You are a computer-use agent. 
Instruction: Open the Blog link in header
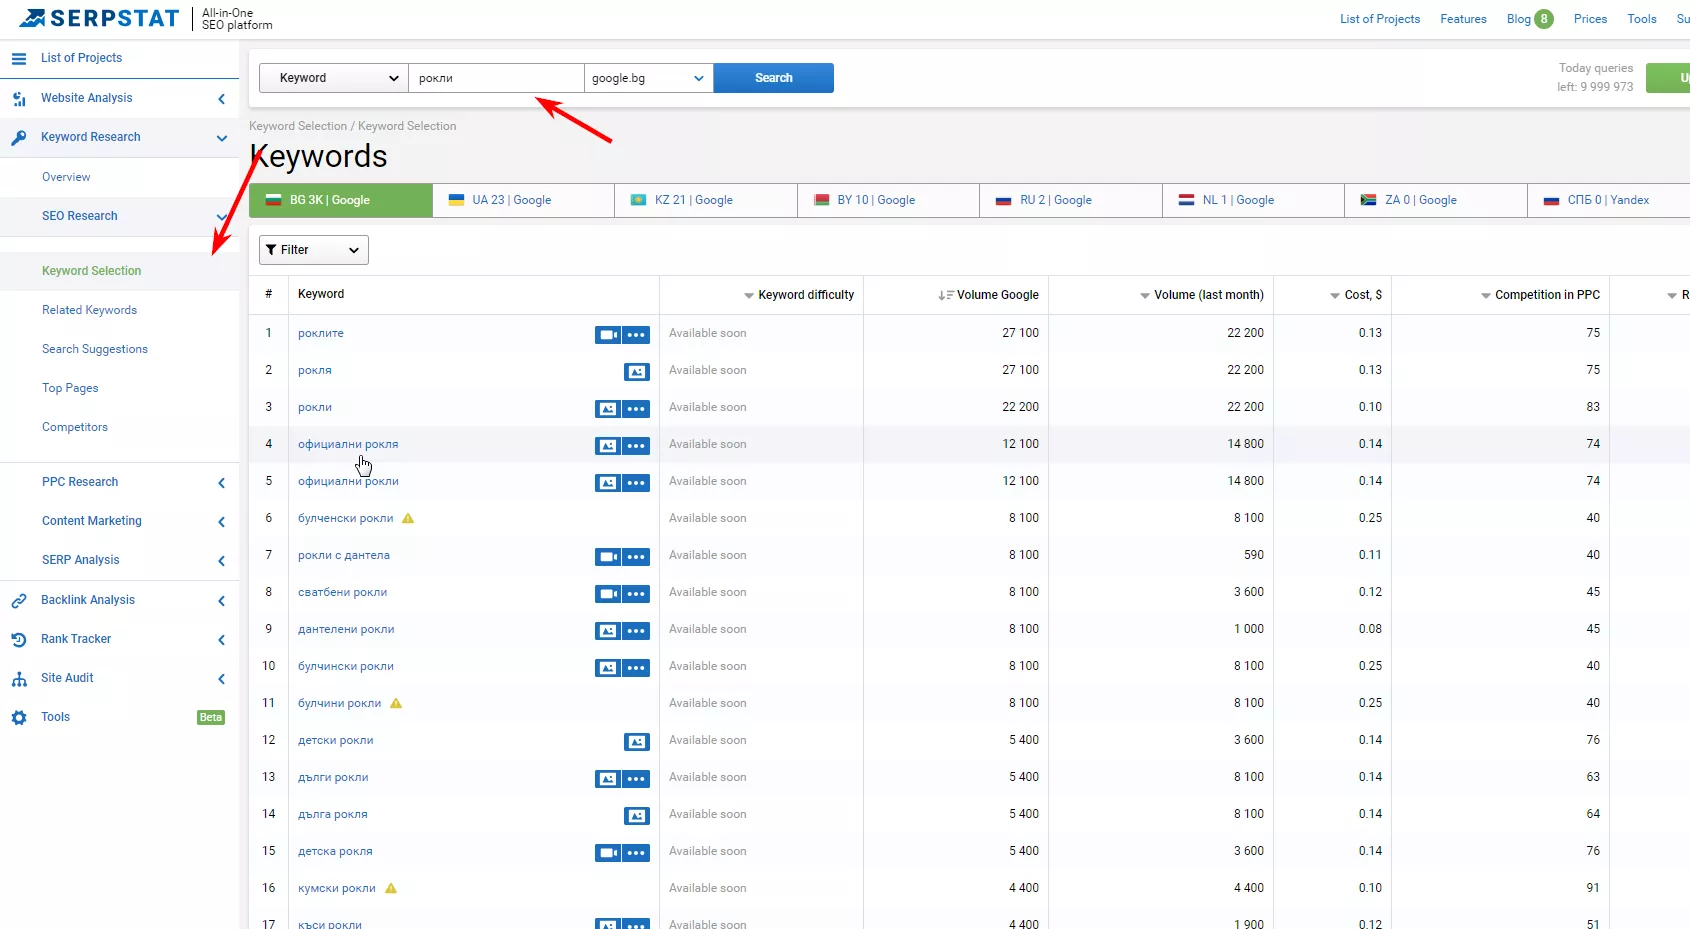tap(1519, 19)
